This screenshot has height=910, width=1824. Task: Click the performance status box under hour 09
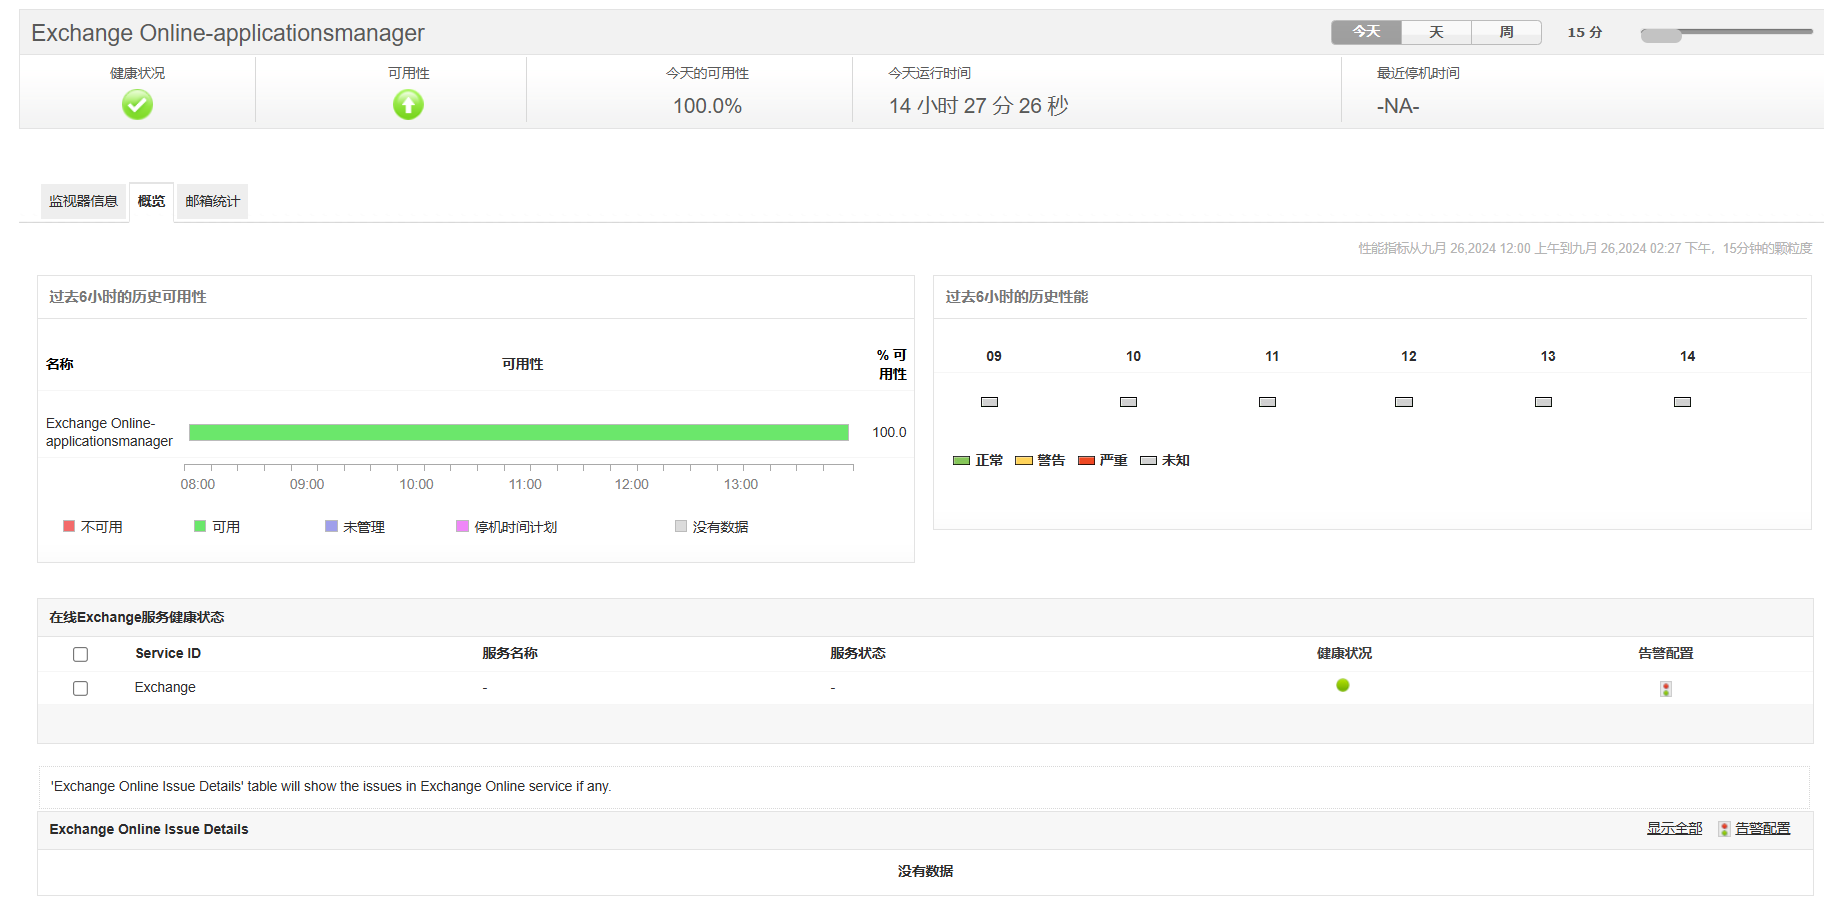[x=990, y=402]
